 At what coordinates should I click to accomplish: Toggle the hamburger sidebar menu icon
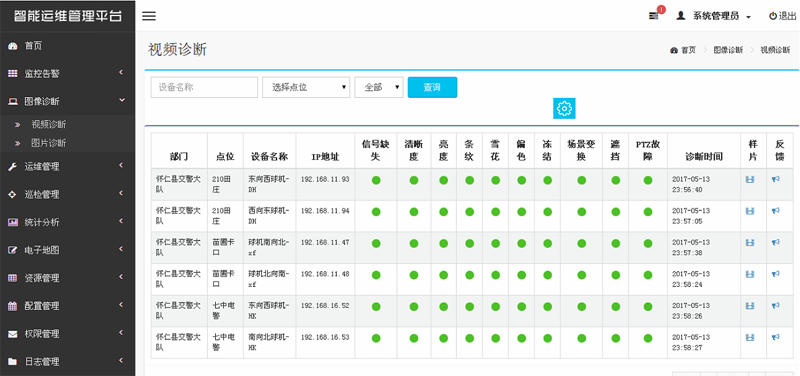[x=148, y=16]
